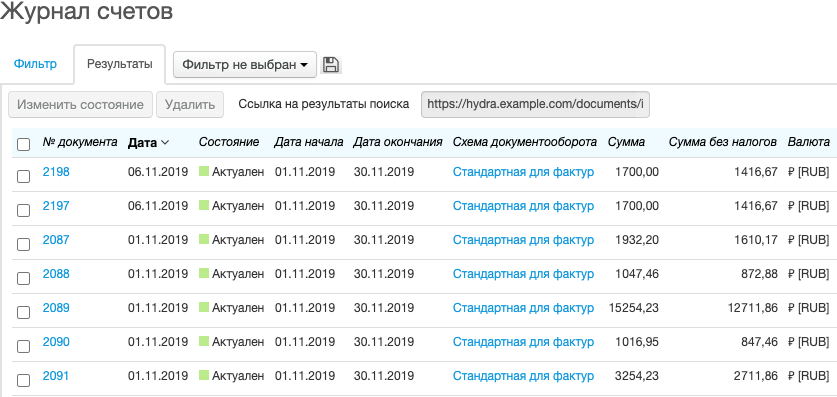Select the sum without tax 872,88
This screenshot has height=397, width=837.
(759, 274)
